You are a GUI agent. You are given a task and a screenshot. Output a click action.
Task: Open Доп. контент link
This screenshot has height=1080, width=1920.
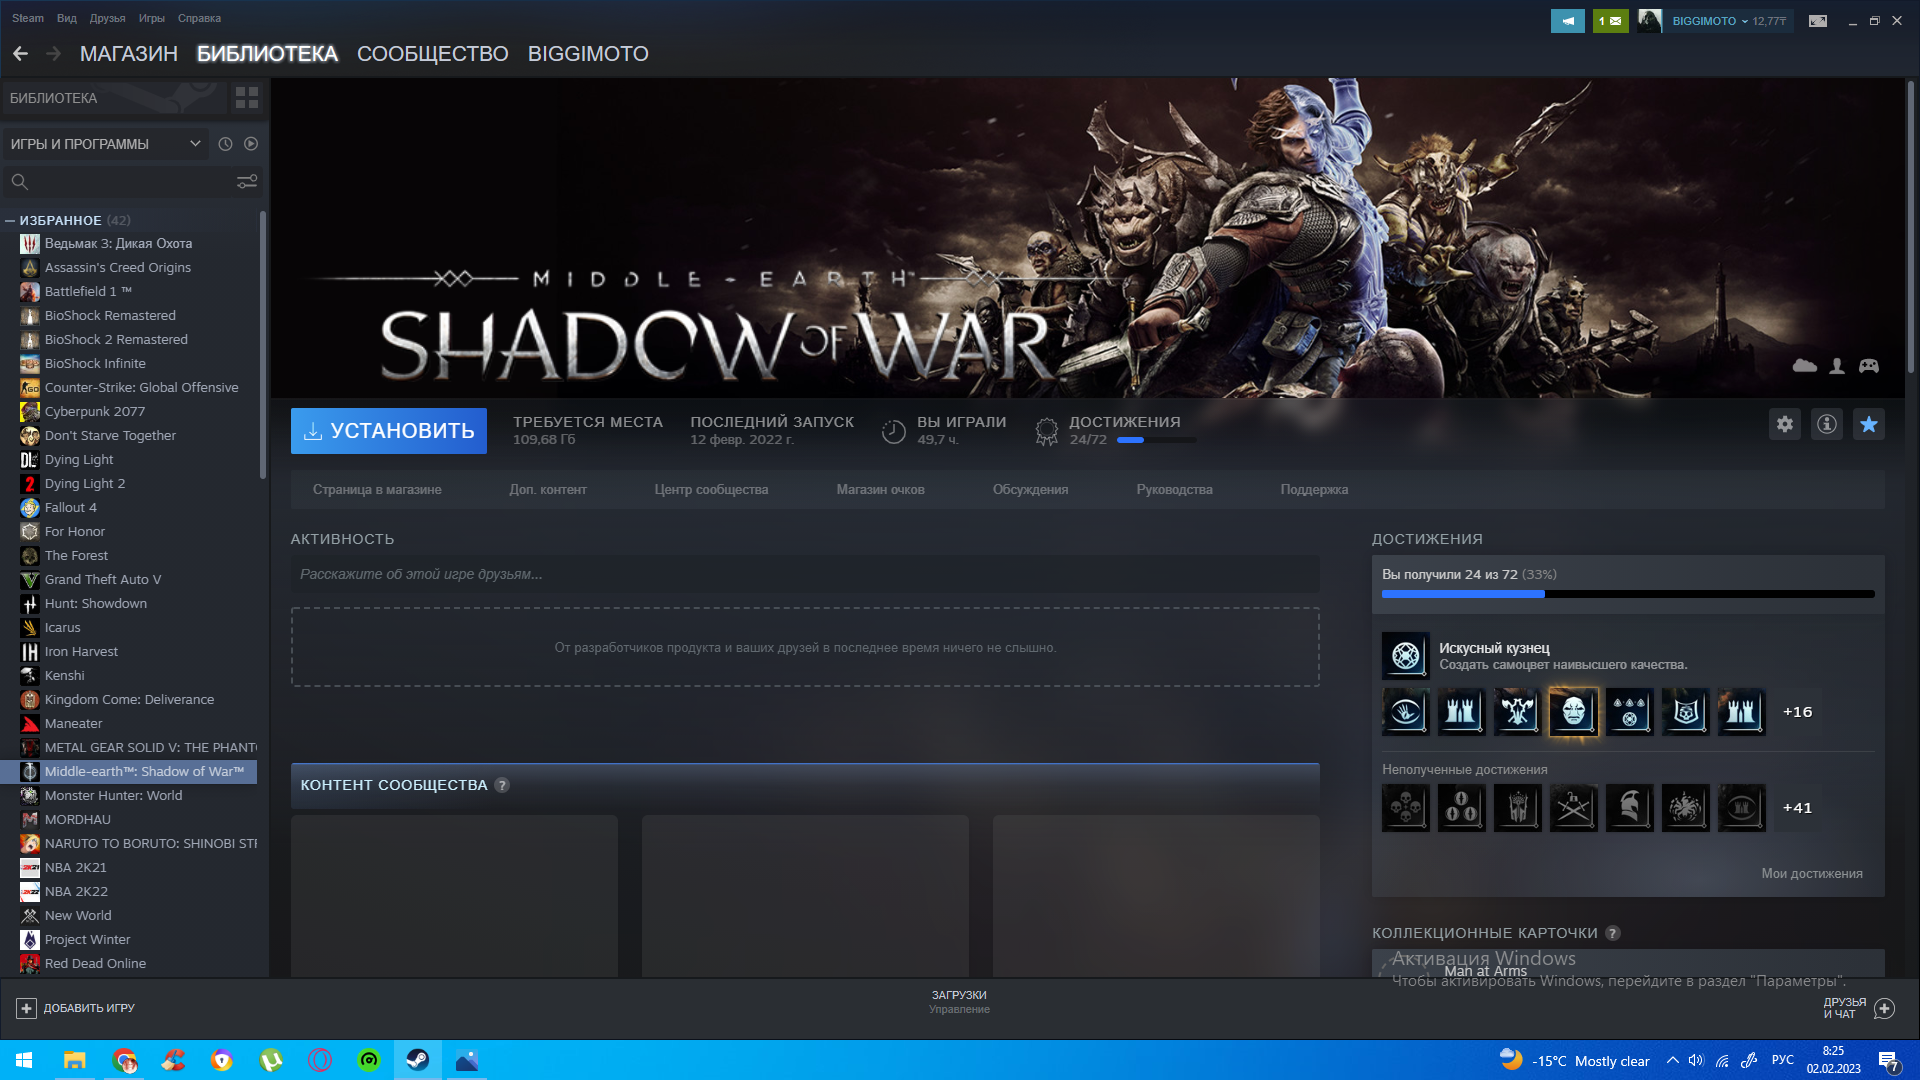point(548,490)
